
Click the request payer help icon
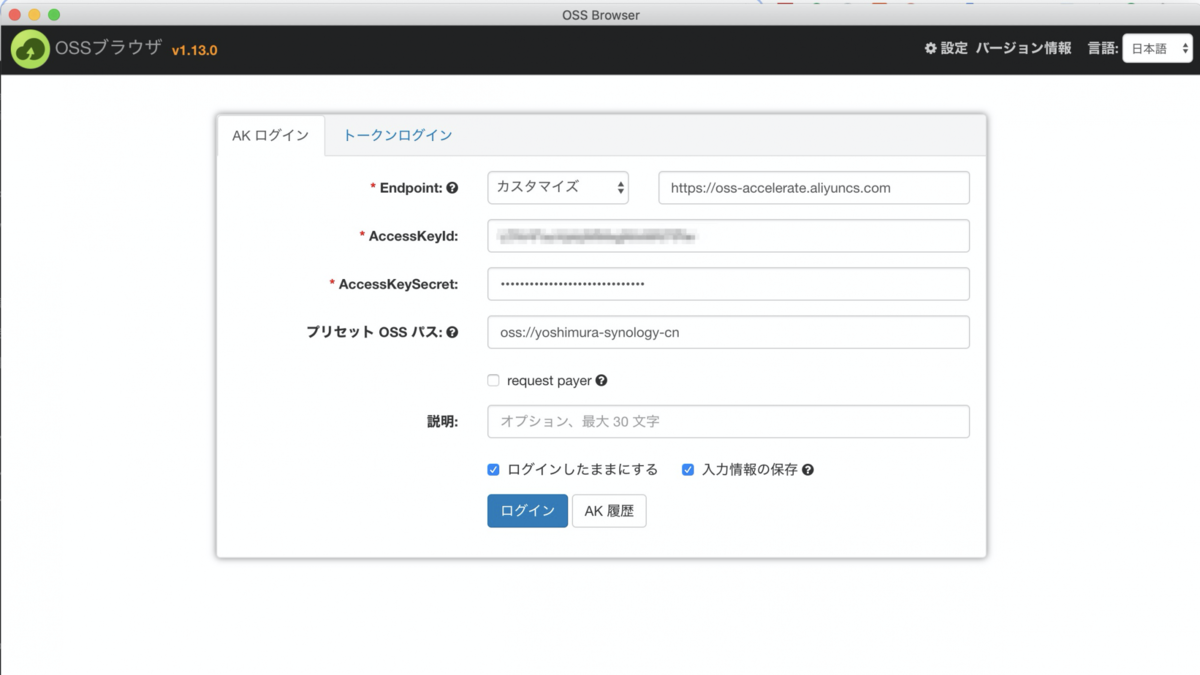point(601,381)
